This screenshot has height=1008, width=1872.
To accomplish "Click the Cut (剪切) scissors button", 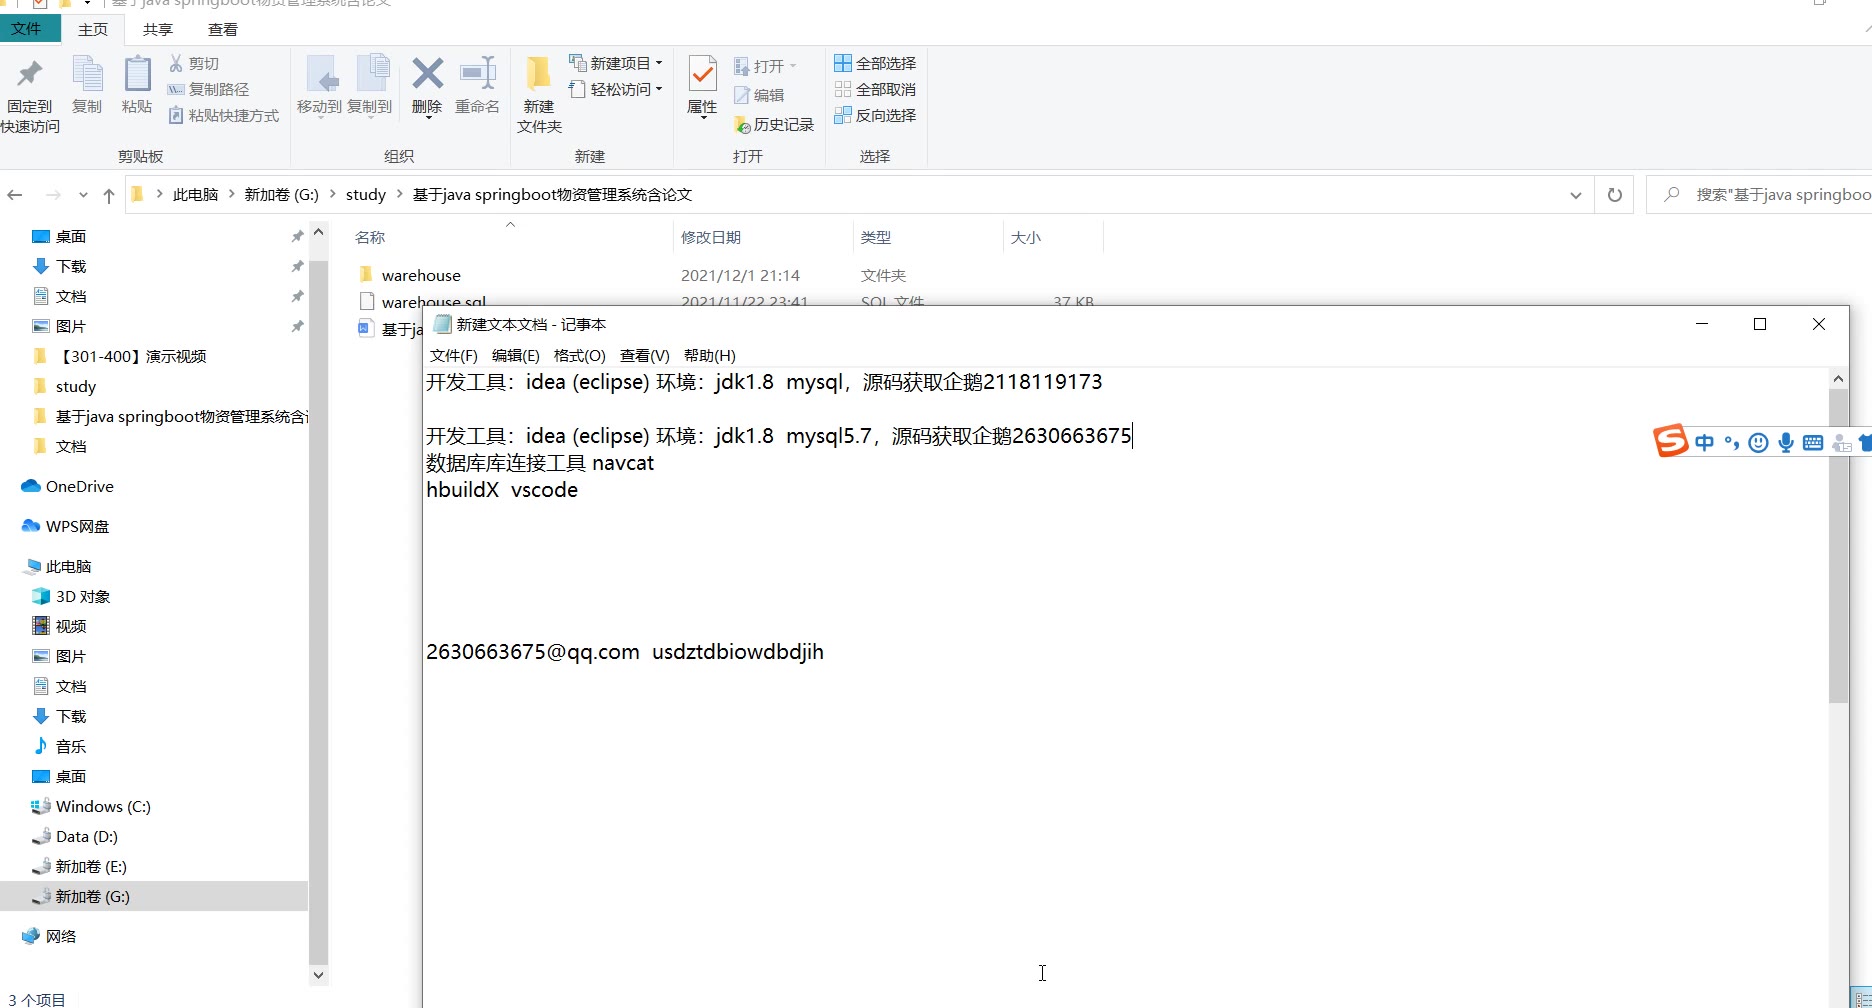I will tap(194, 63).
